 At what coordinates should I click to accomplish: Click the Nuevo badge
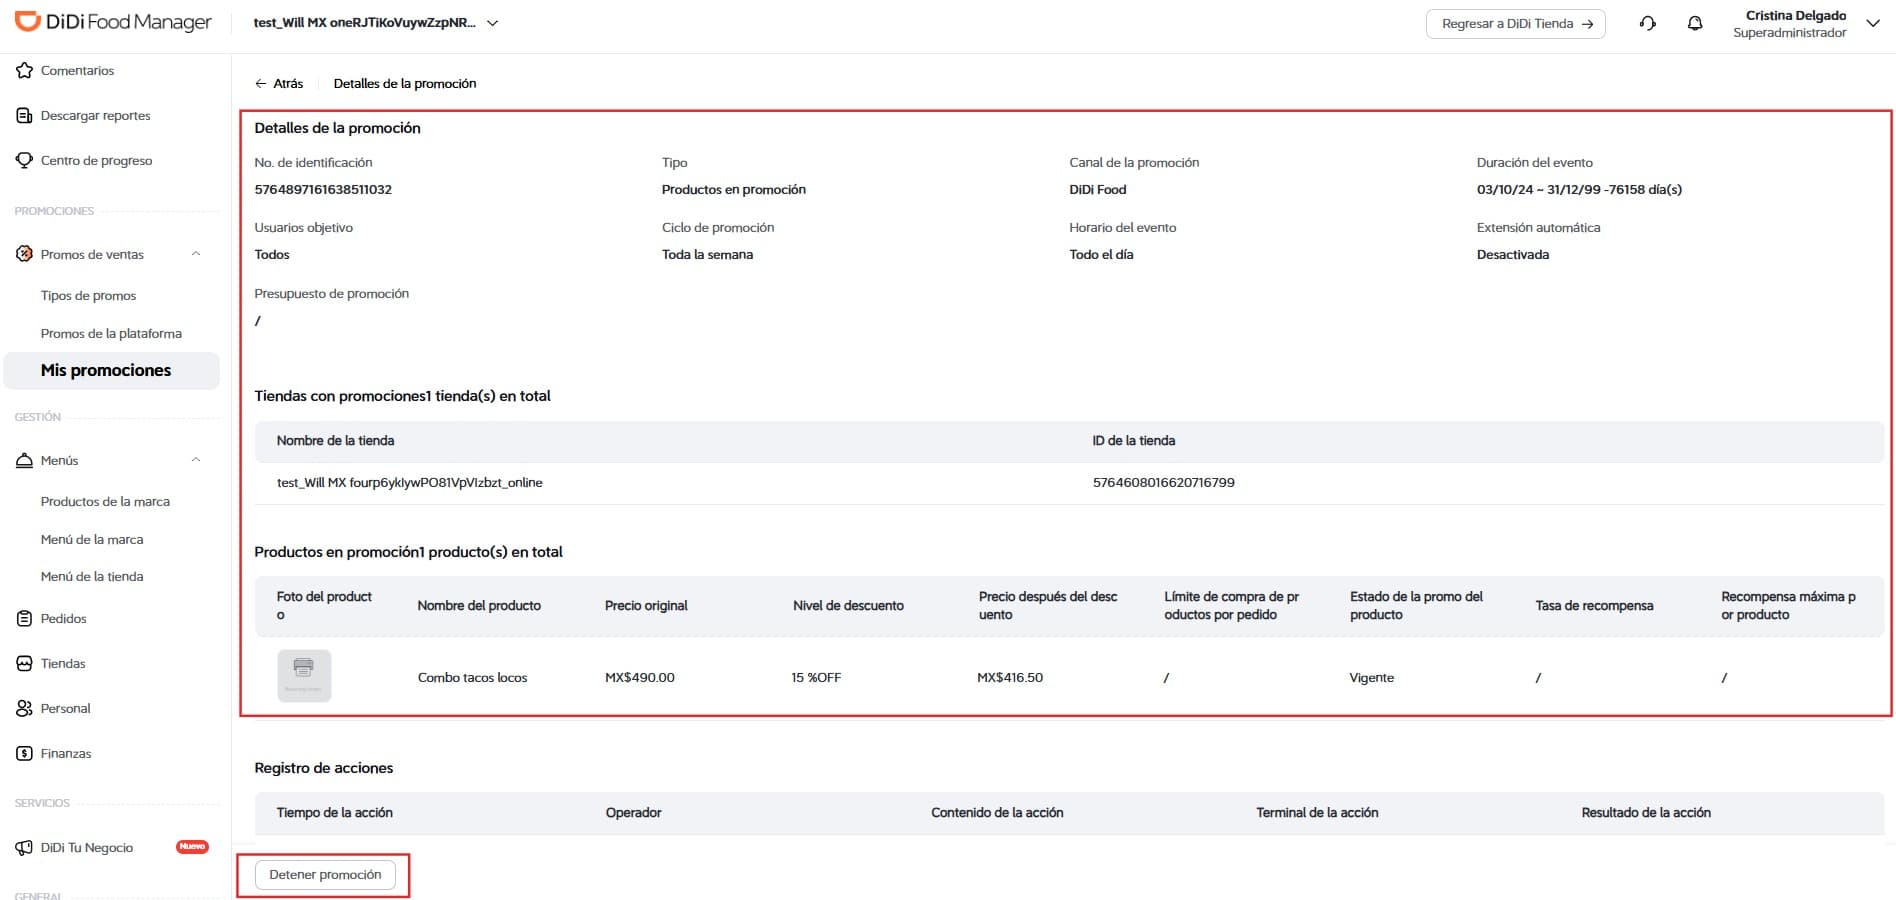click(192, 847)
